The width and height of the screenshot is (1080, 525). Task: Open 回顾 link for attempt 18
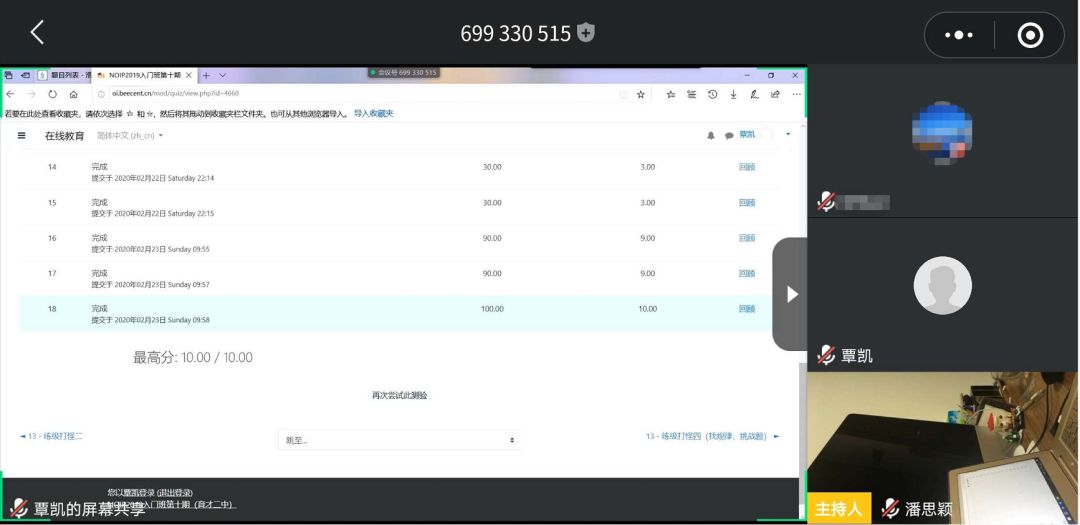(x=746, y=309)
